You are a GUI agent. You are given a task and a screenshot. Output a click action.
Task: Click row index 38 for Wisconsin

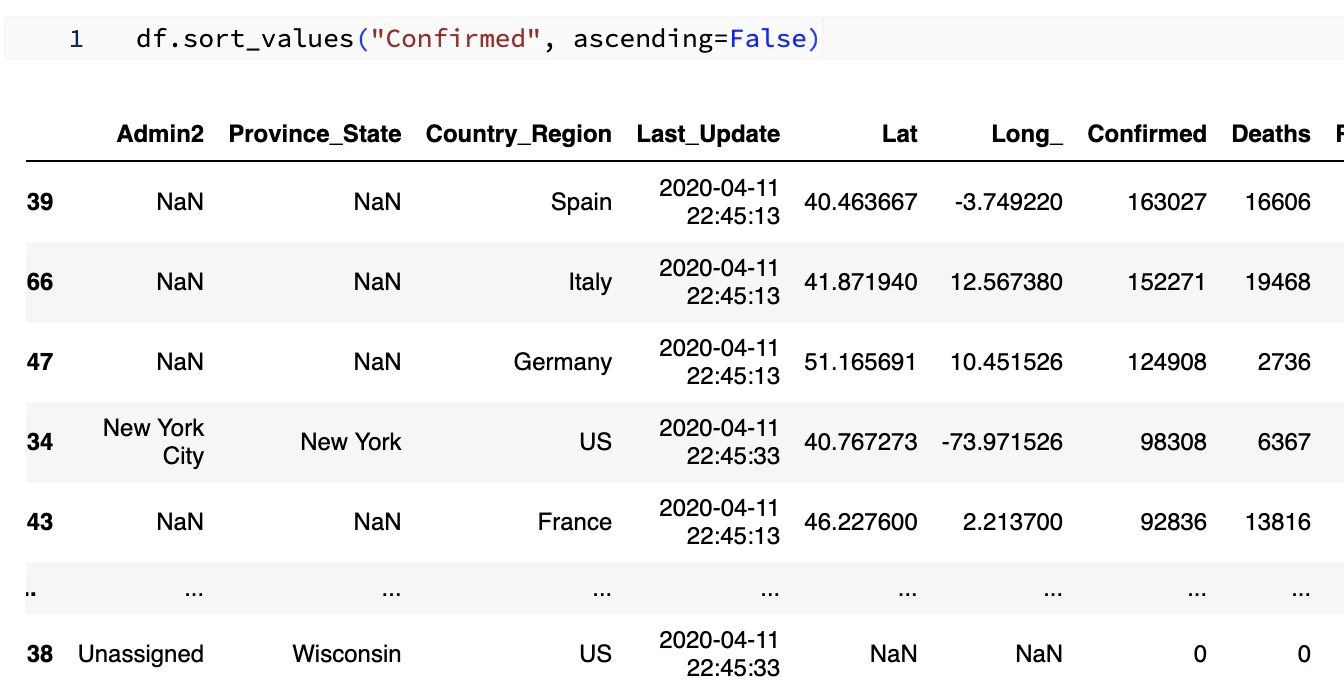(x=40, y=654)
